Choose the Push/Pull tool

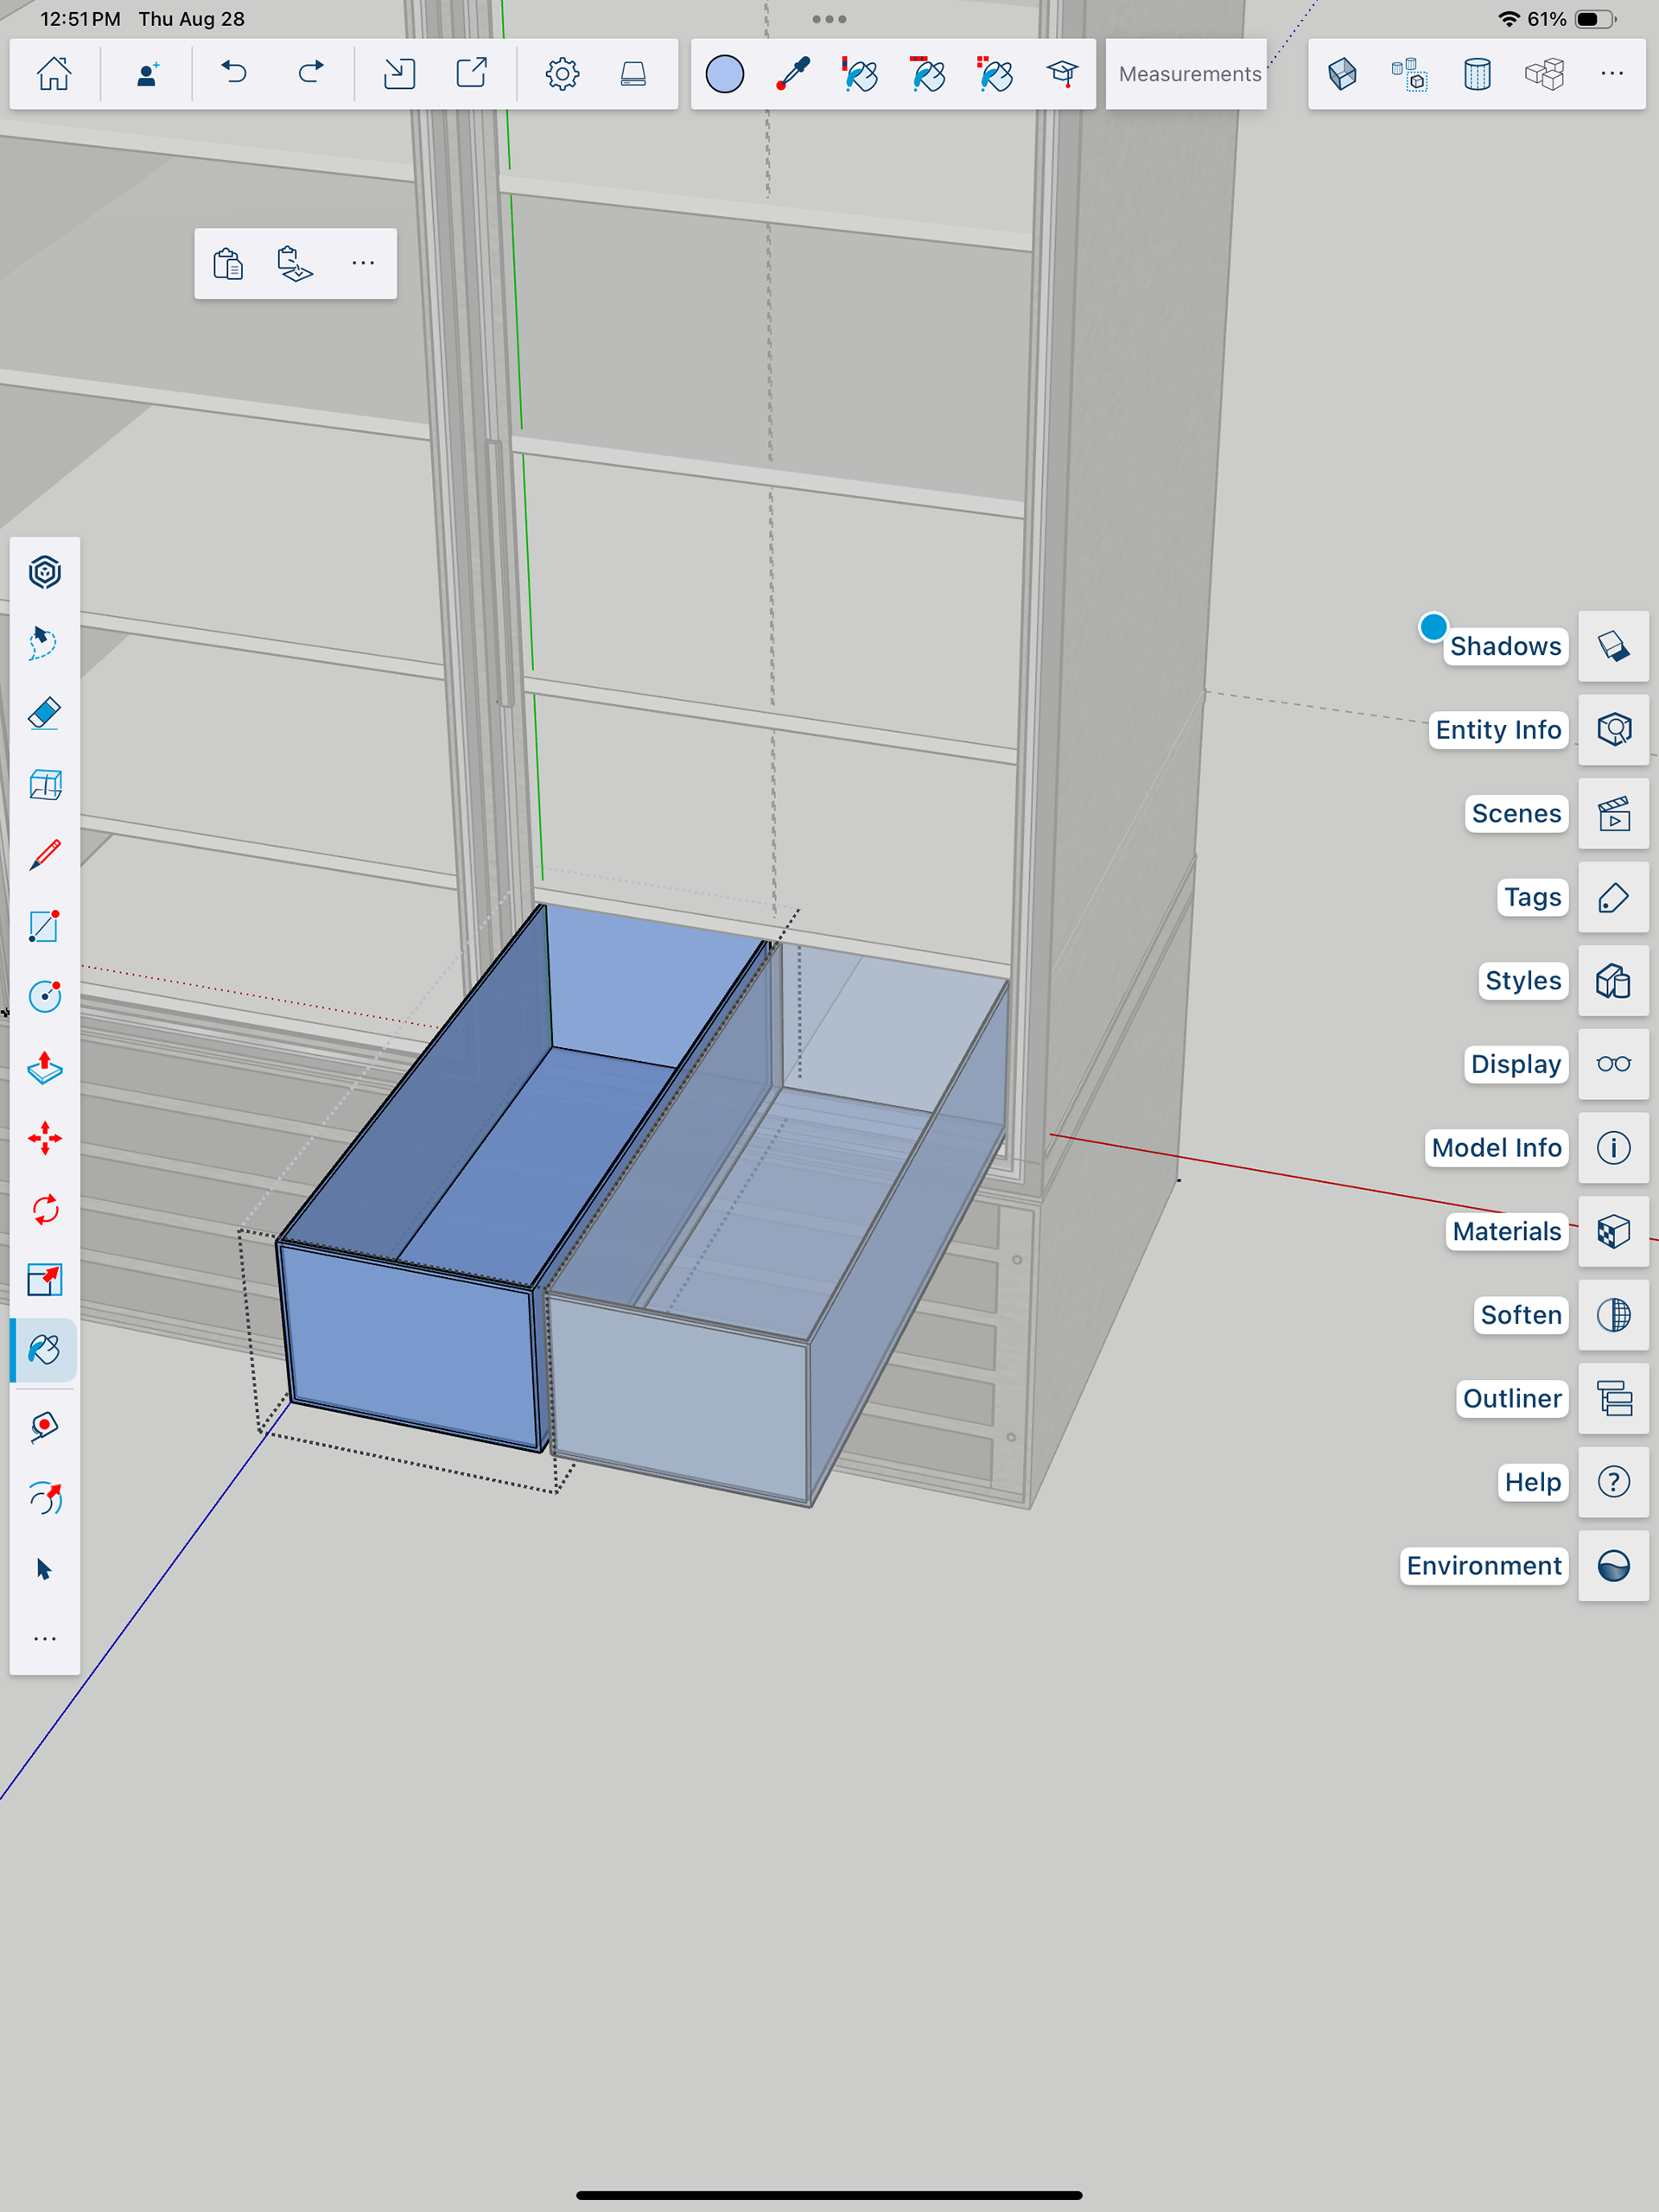tap(45, 1068)
